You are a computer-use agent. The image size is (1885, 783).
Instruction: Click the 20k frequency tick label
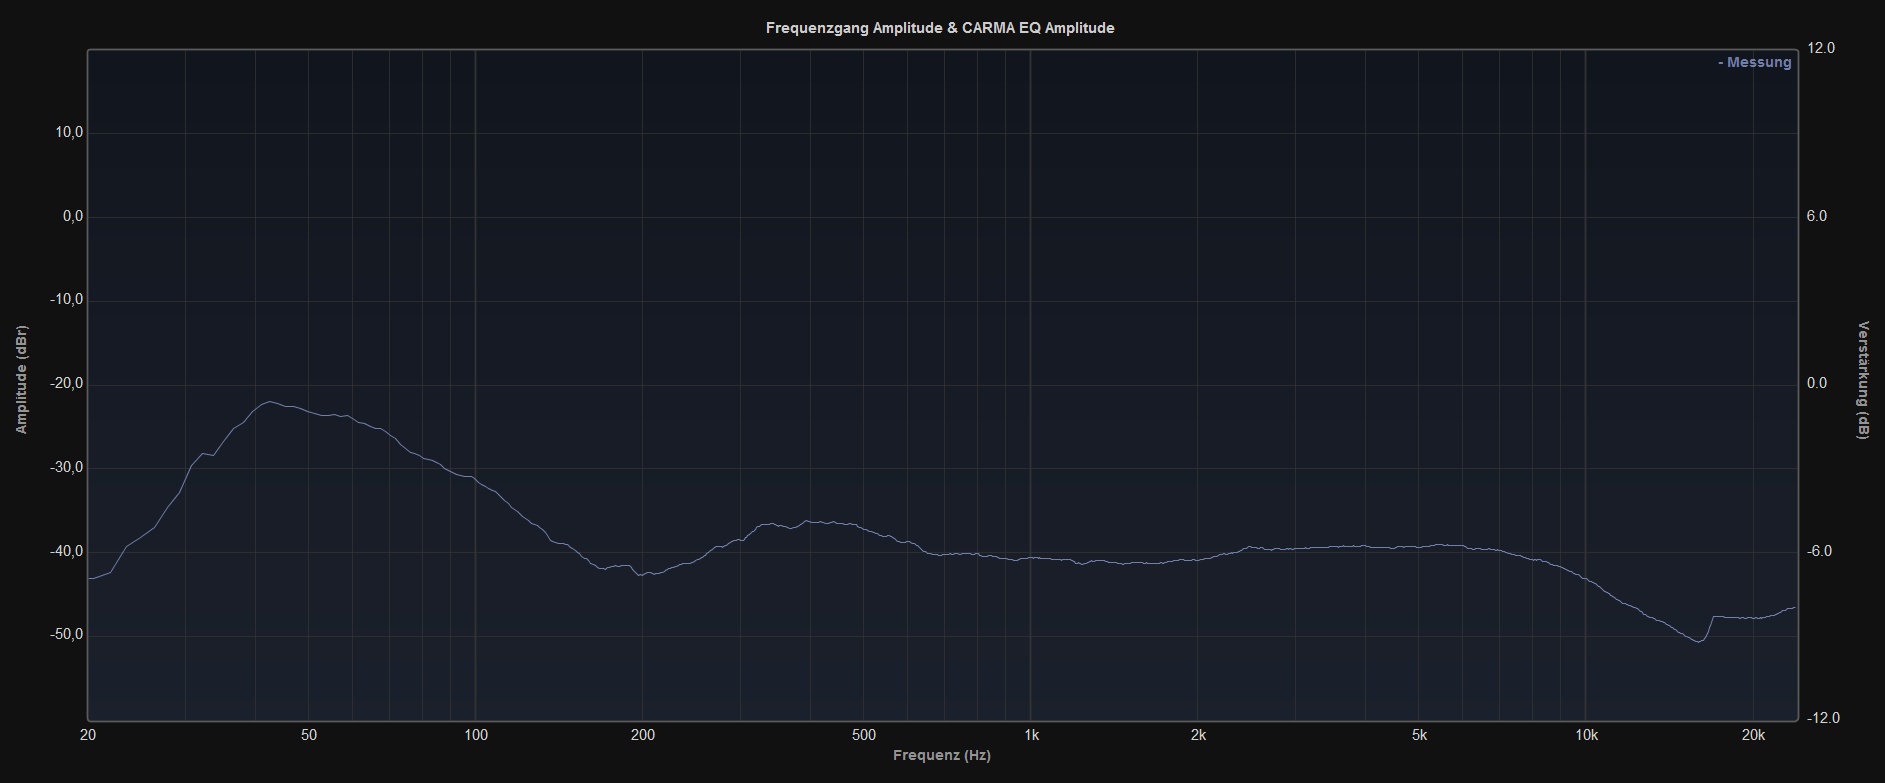[x=1752, y=735]
